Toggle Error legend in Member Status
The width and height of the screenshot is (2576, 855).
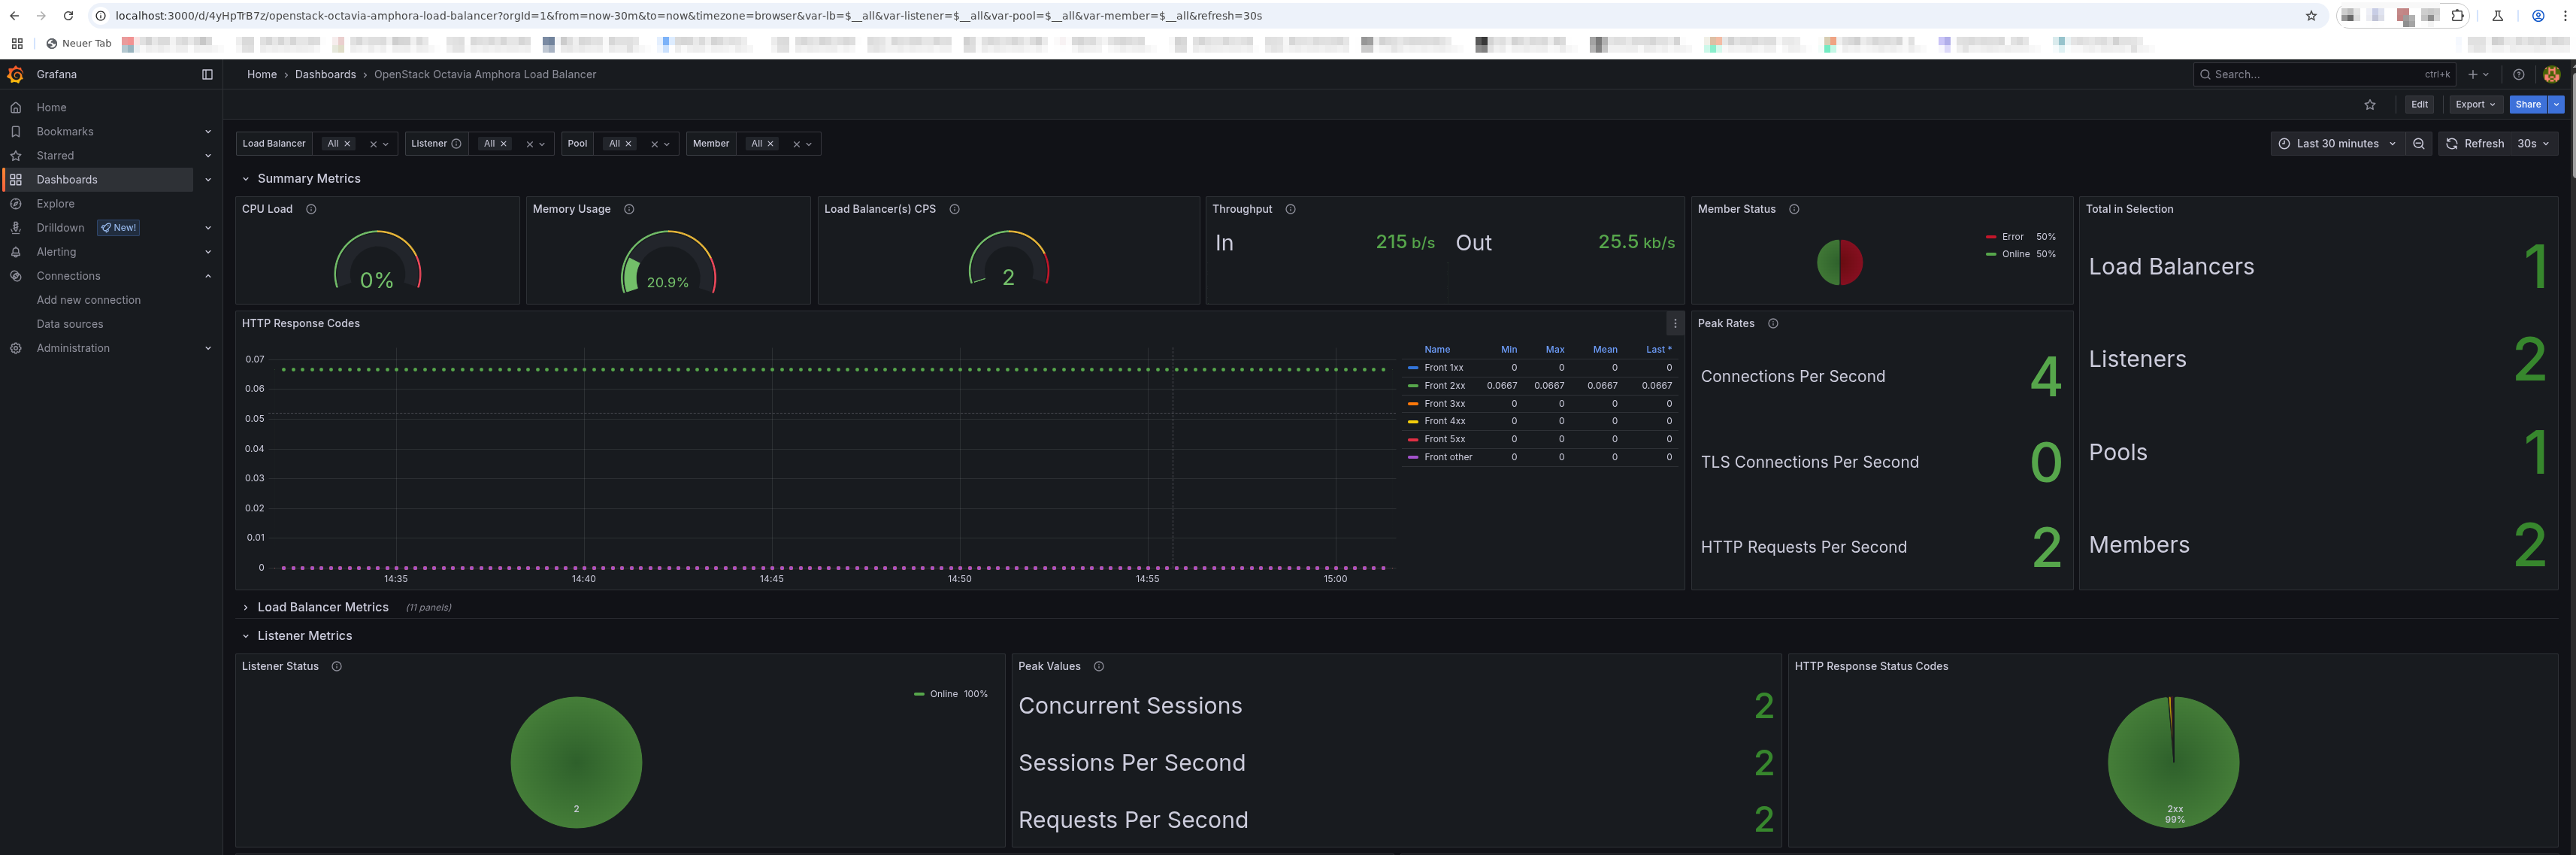[2005, 238]
